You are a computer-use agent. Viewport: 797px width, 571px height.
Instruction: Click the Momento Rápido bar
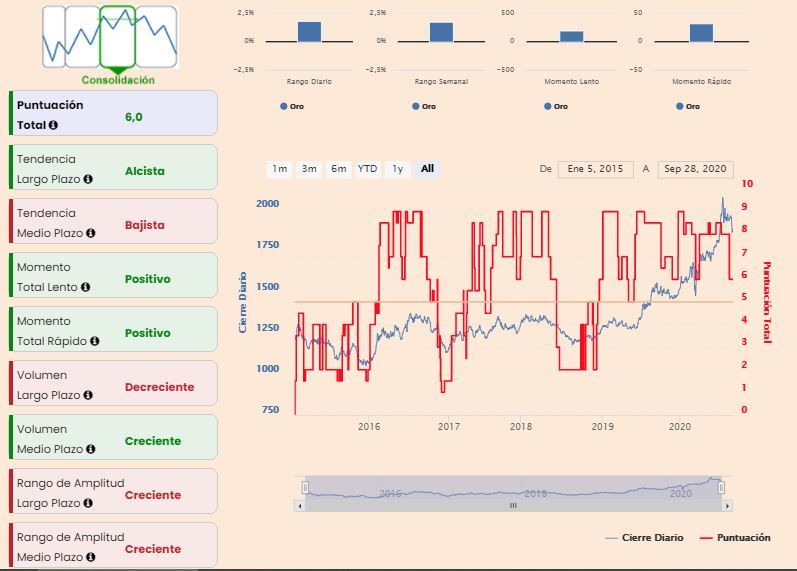(x=701, y=33)
